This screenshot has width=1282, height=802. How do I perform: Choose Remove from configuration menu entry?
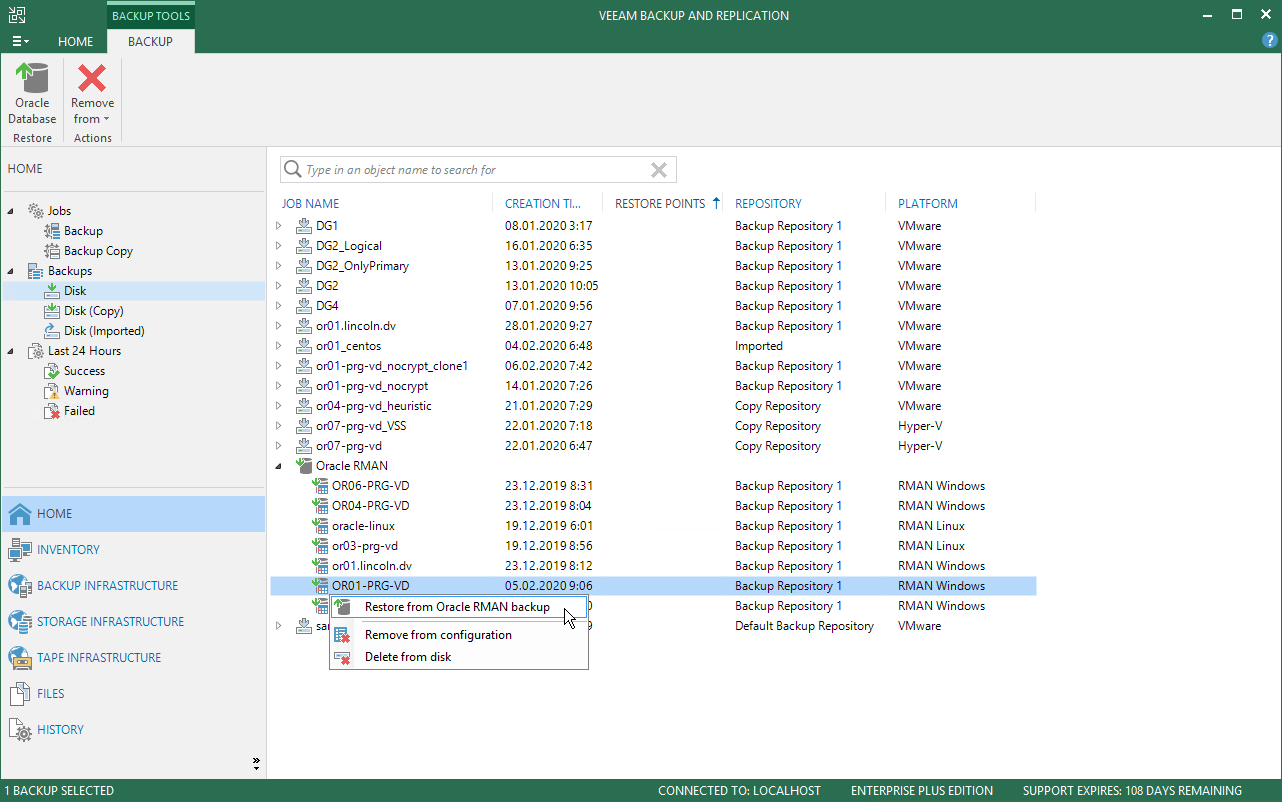[459, 635]
